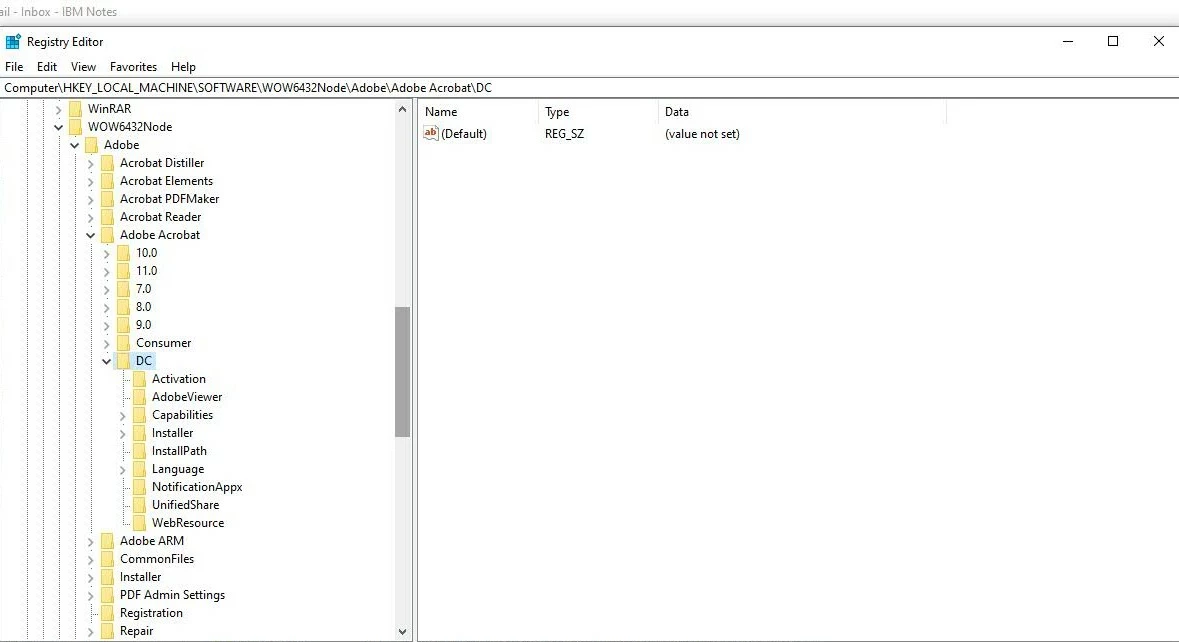Sort values by Data column header
Screen dimensions: 1179x642
[x=802, y=112]
